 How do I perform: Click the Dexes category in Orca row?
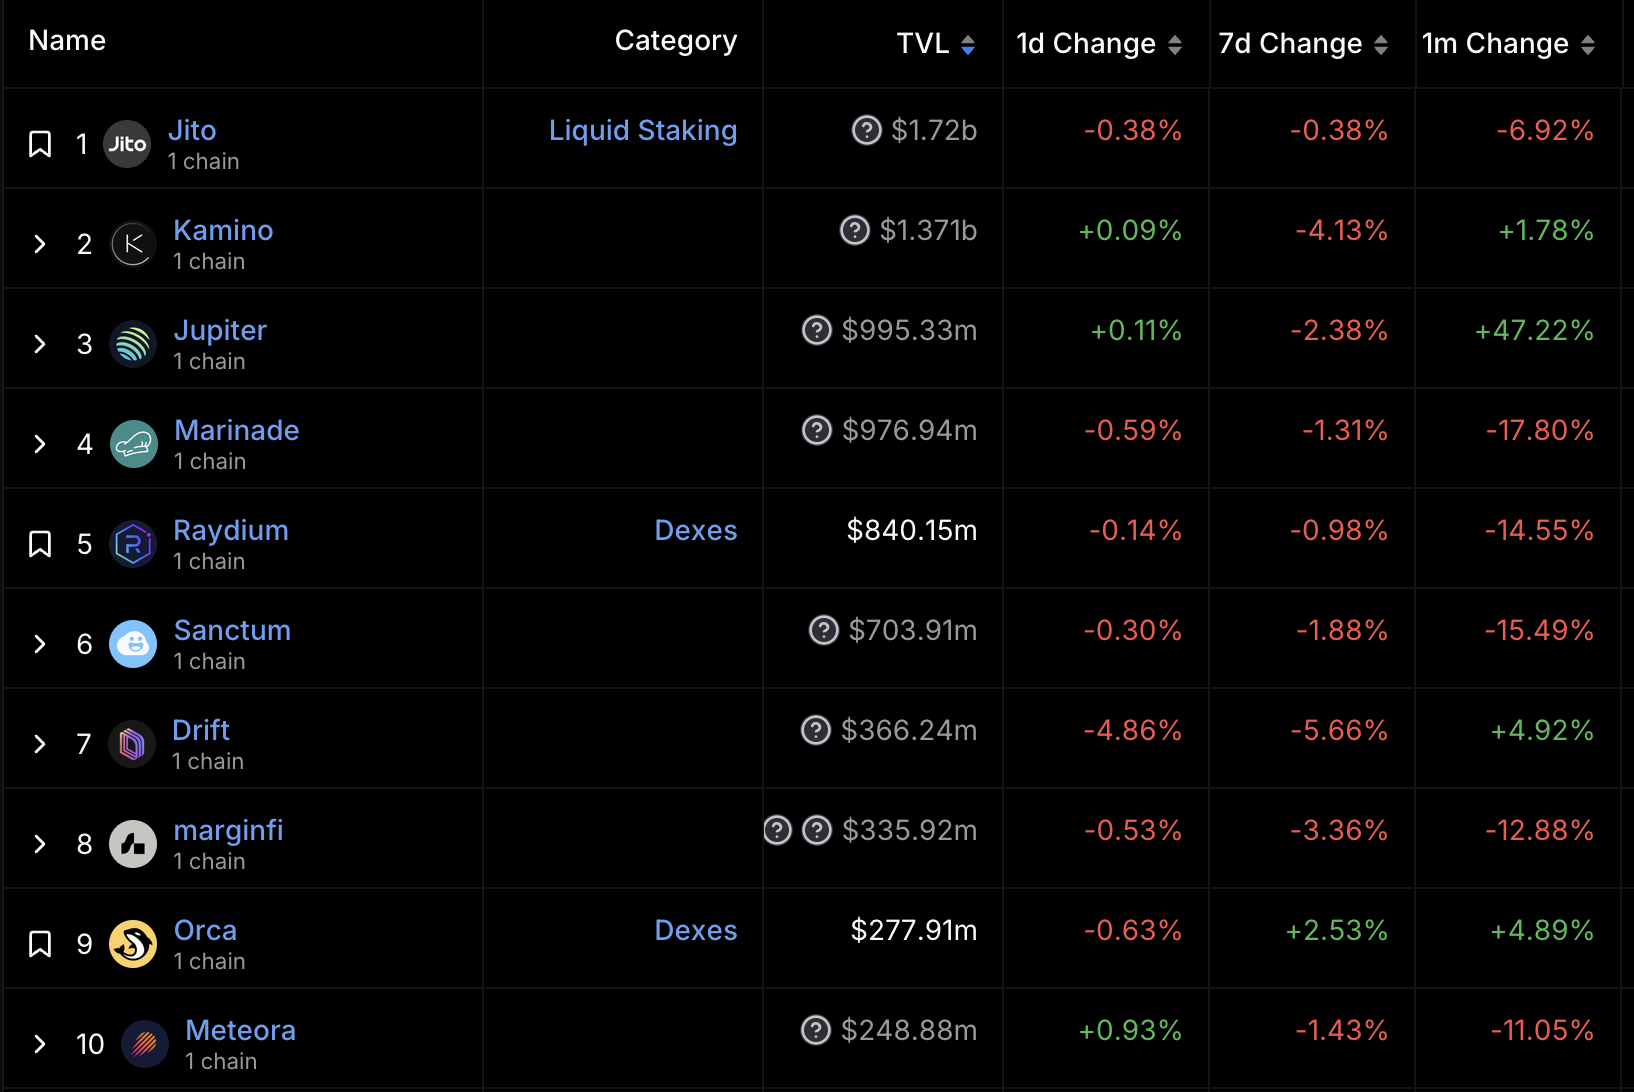coord(695,930)
